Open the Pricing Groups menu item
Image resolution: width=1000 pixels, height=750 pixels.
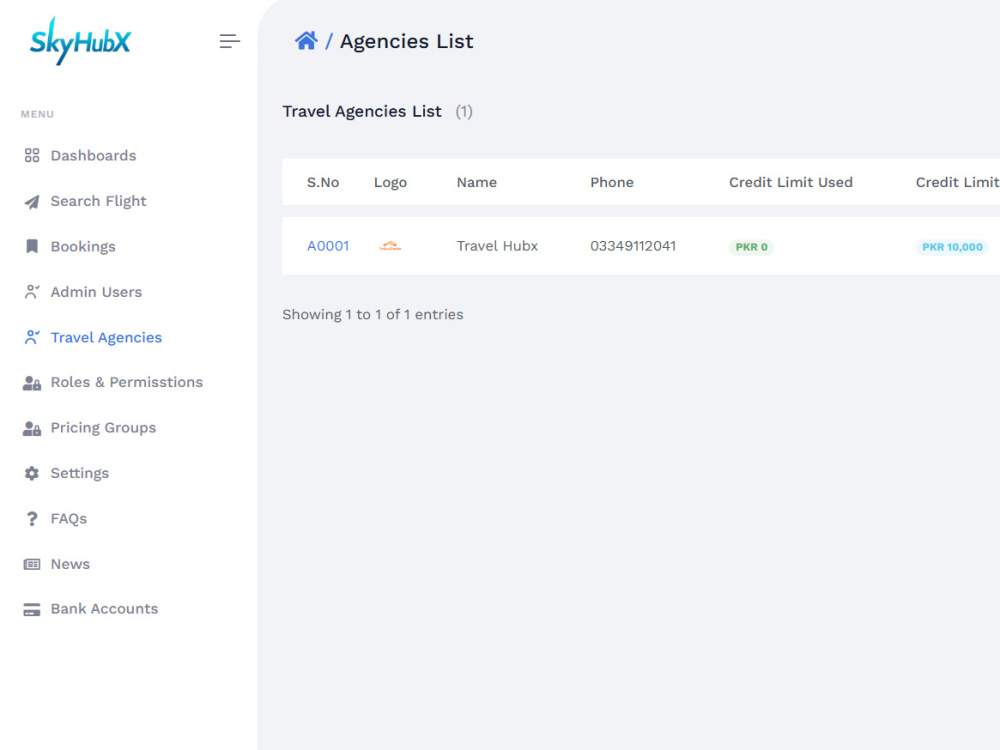[x=103, y=428]
